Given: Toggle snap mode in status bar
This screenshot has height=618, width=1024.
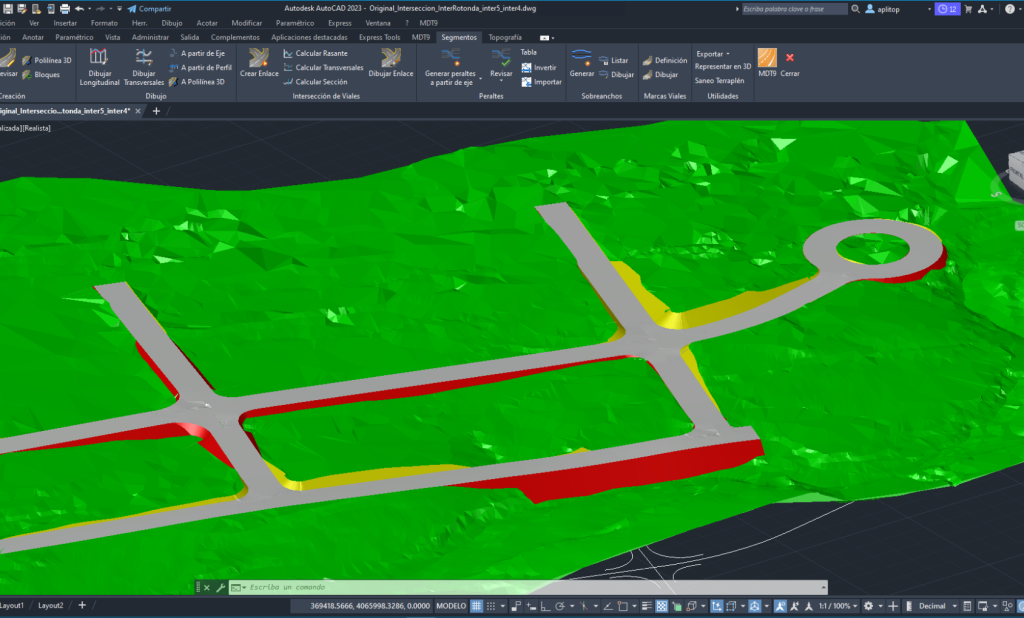Looking at the screenshot, I should pyautogui.click(x=491, y=606).
